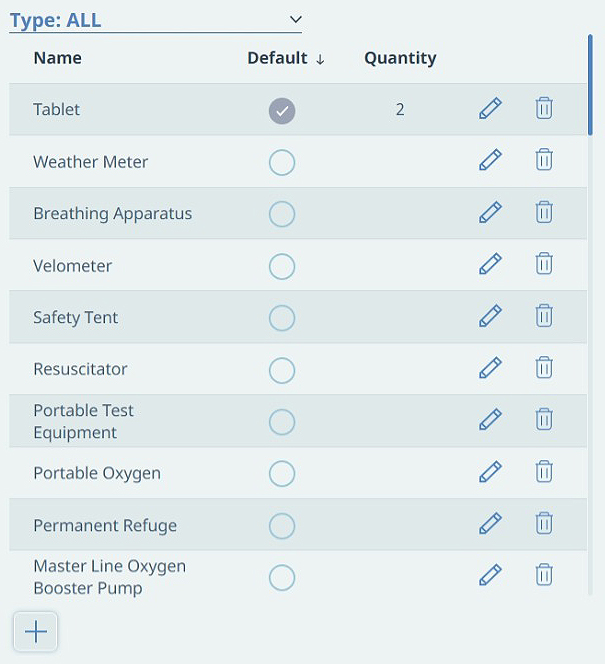Delete the Resuscitator item
The image size is (605, 664).
(544, 368)
